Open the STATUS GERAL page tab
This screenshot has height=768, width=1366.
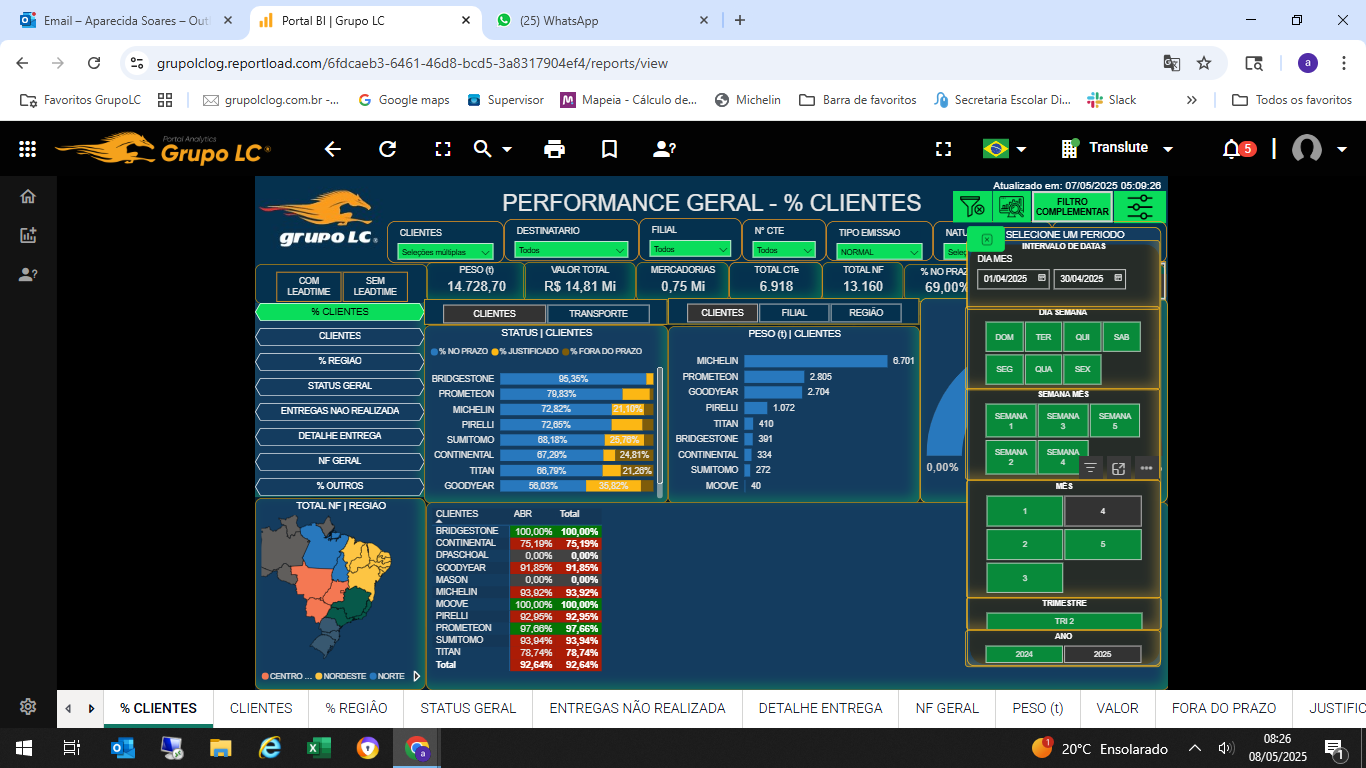point(468,708)
